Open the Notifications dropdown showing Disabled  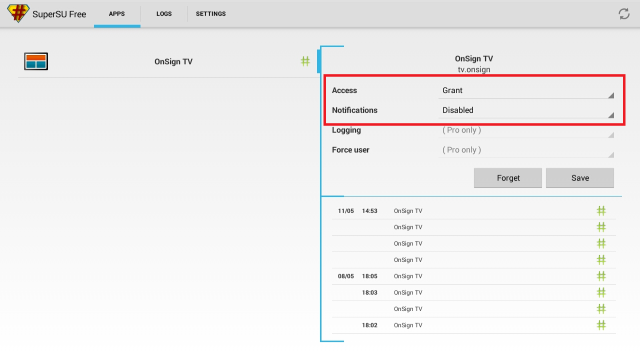point(527,111)
